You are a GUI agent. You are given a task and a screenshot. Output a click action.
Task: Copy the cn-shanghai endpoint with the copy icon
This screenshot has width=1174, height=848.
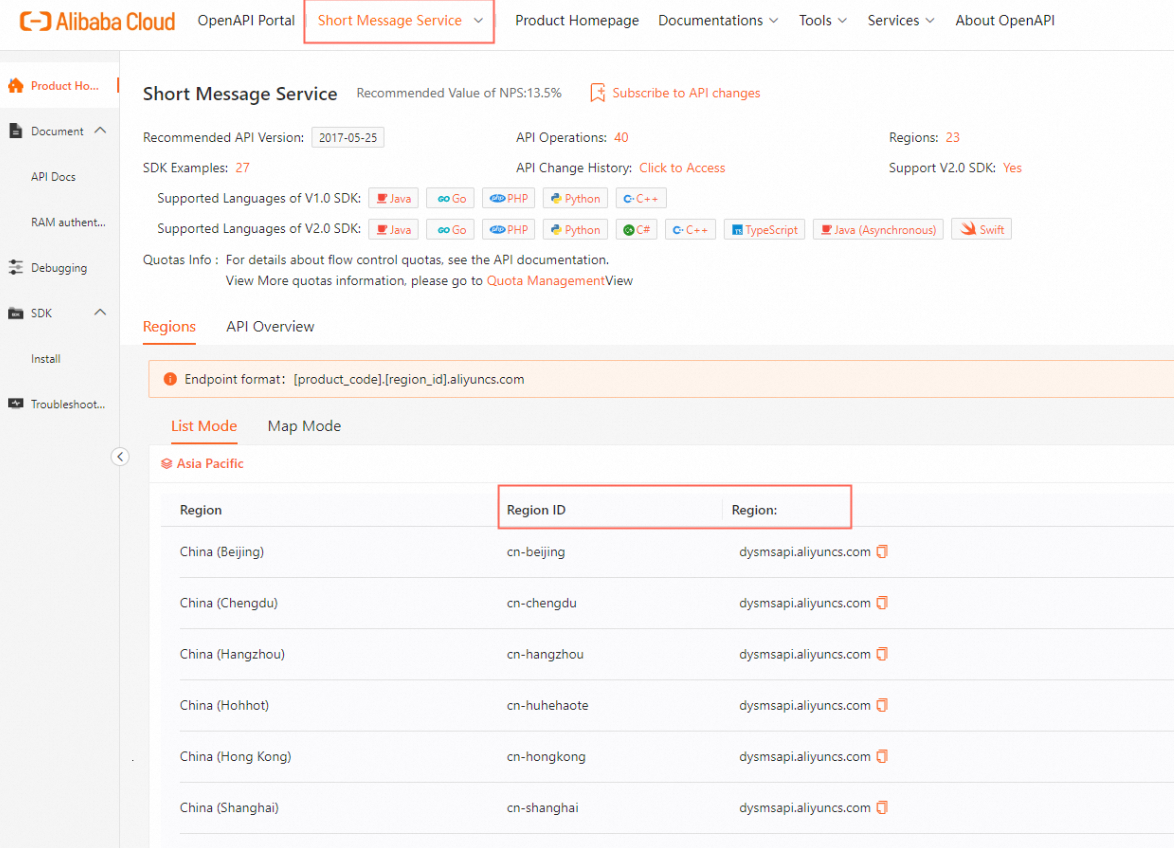882,808
